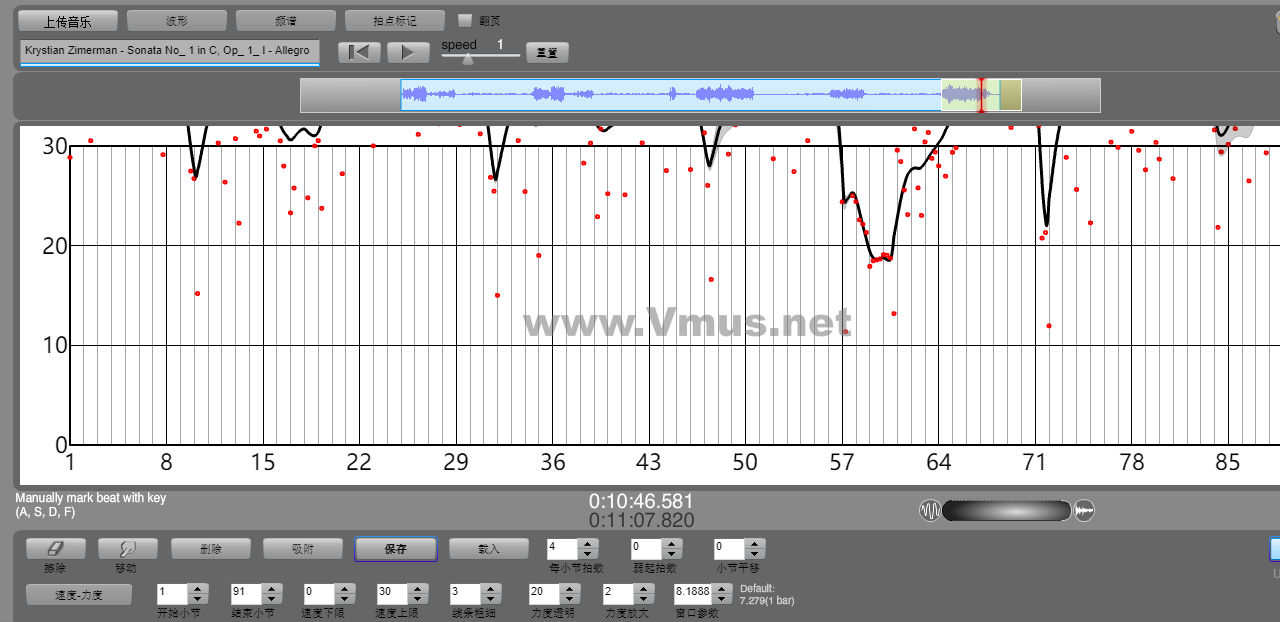Increase the 每小节拍数 beats-per-bar value

point(588,544)
